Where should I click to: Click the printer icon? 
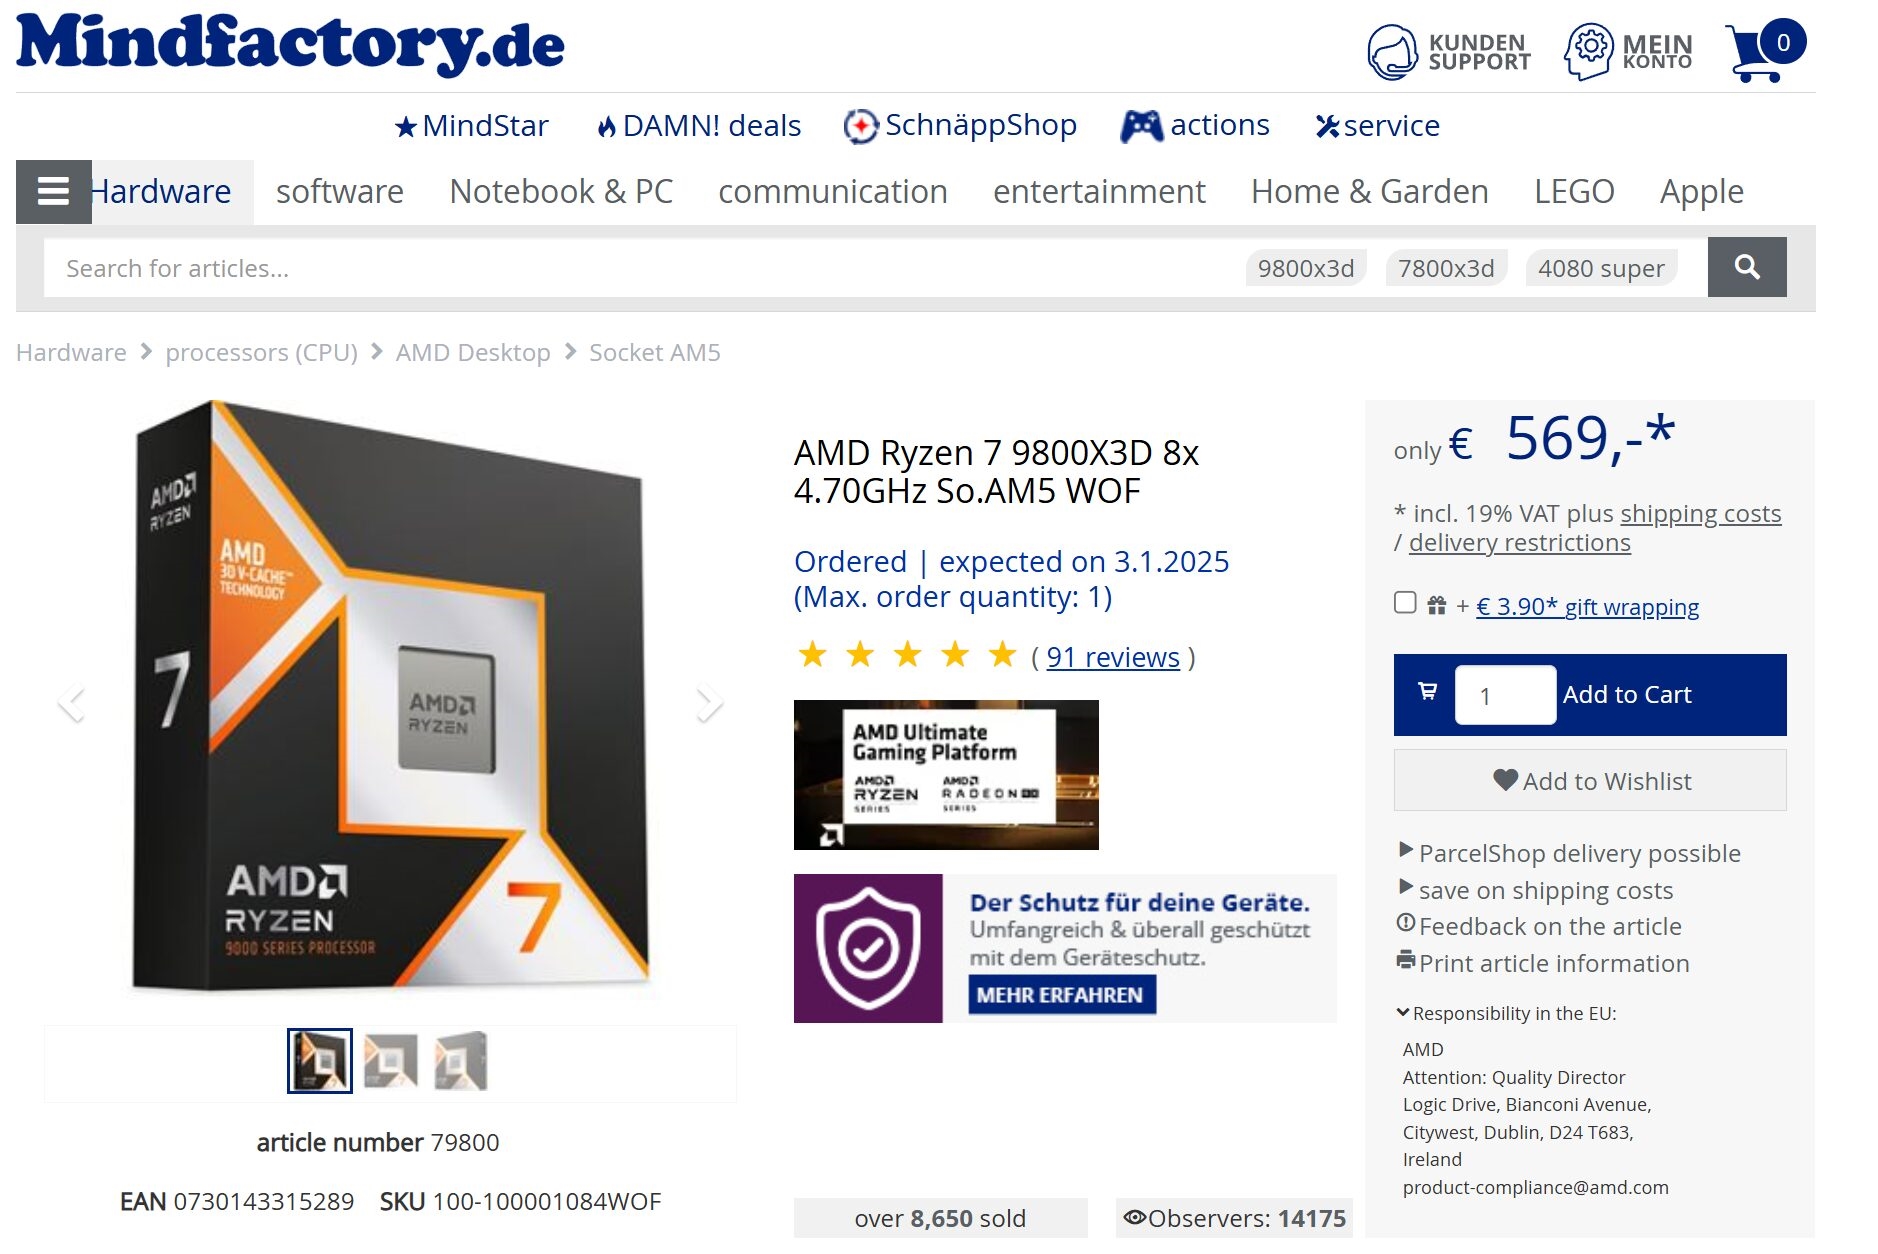click(x=1406, y=961)
